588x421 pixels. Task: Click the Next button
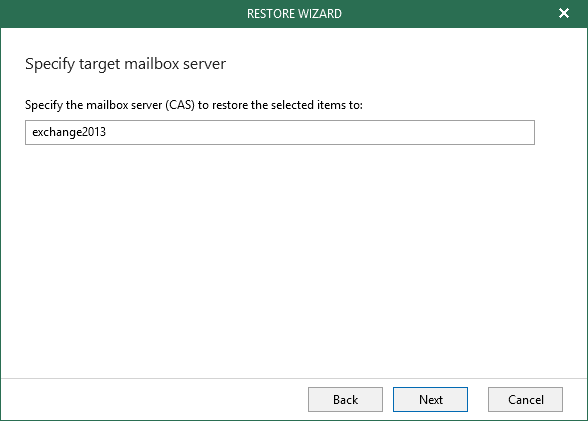tap(430, 400)
